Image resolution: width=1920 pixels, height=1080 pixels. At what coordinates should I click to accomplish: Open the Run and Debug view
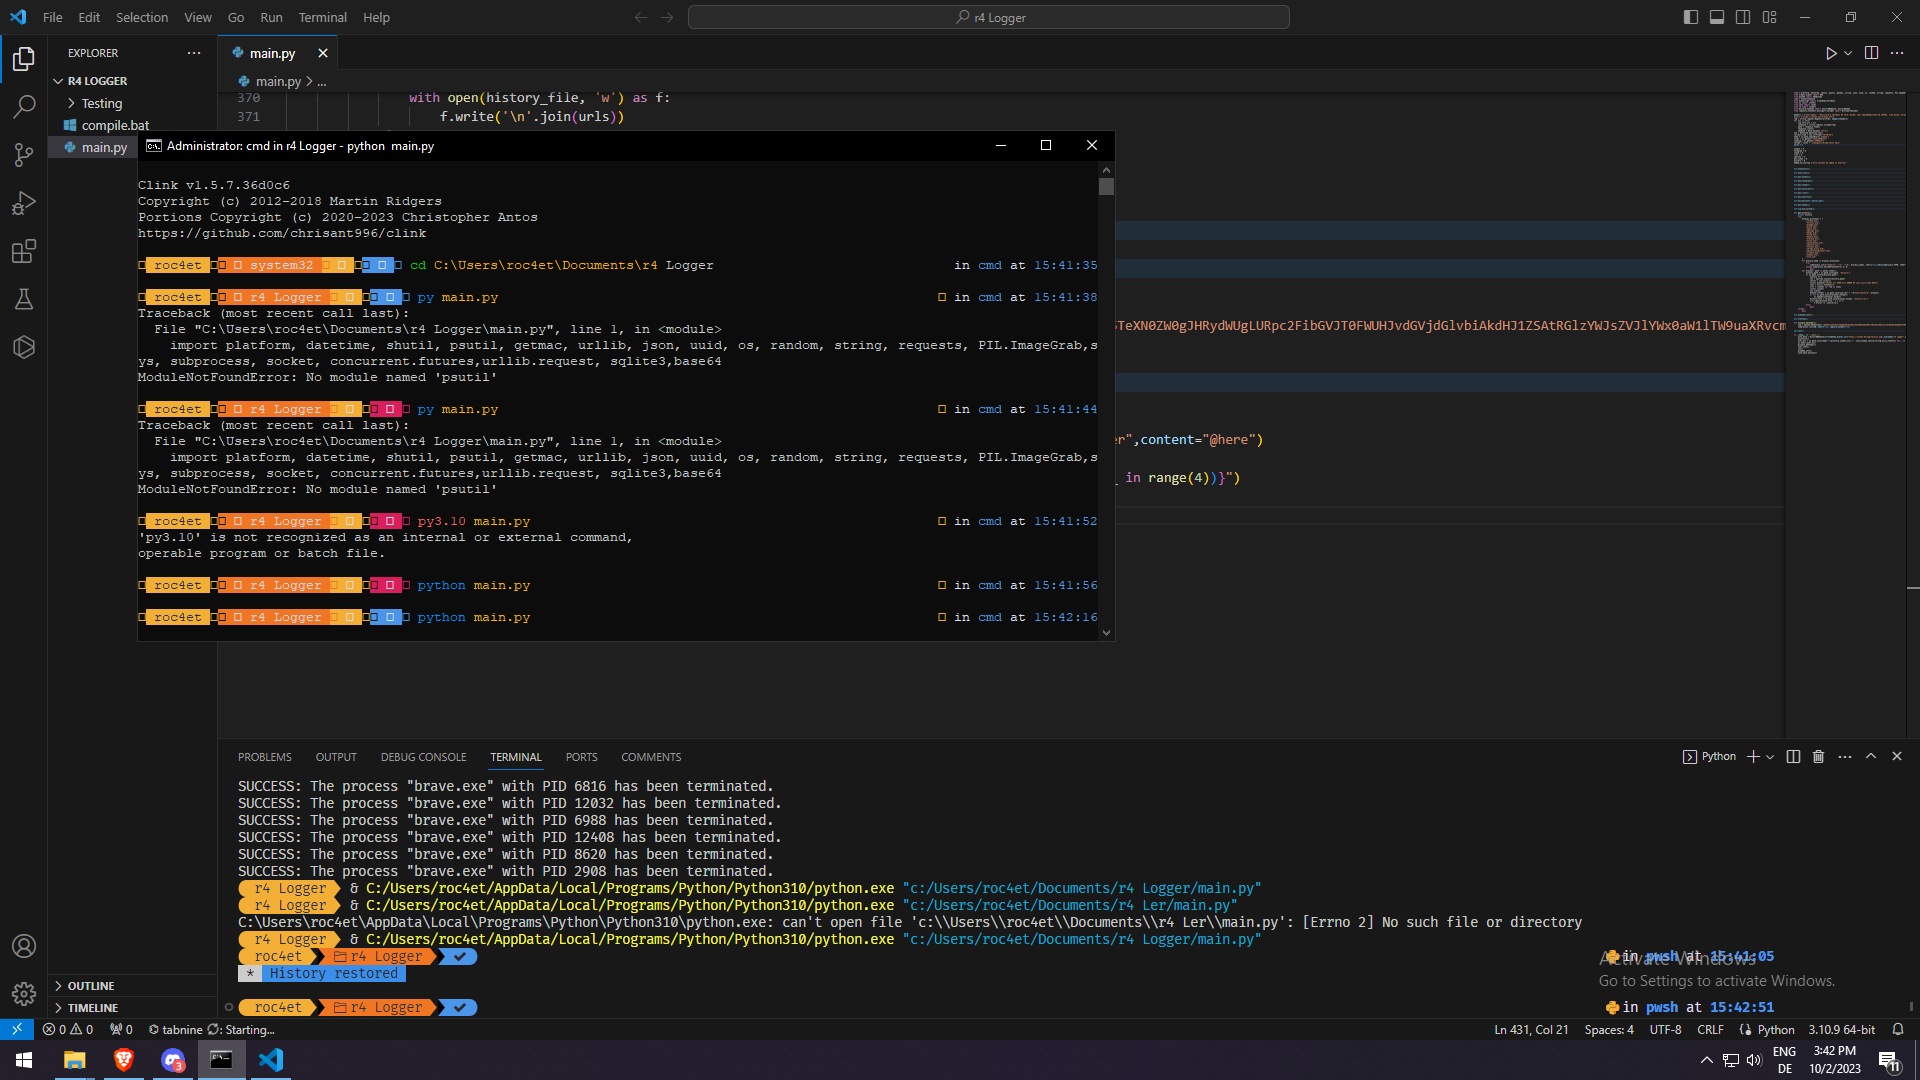(24, 203)
